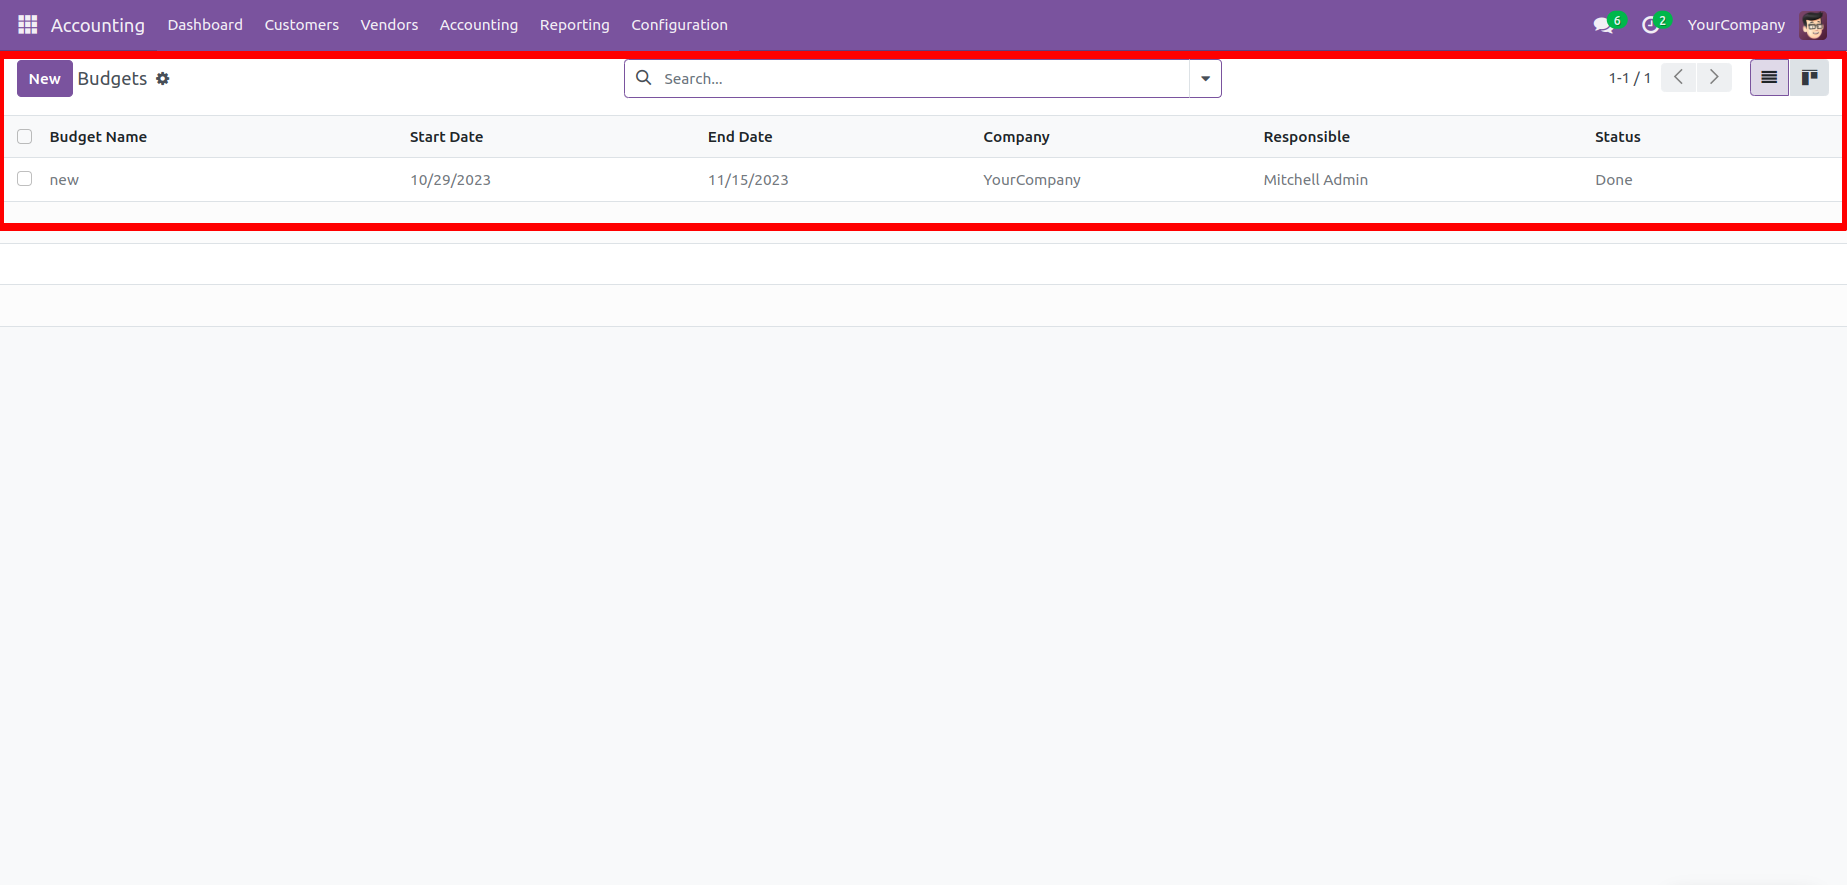1847x885 pixels.
Task: Open the apps grid home menu icon
Action: click(27, 24)
